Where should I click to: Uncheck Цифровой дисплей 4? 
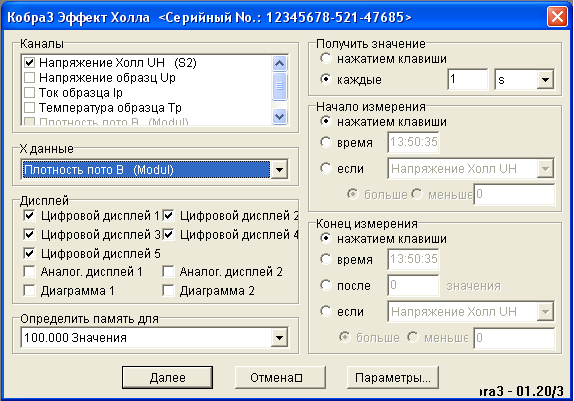[168, 234]
